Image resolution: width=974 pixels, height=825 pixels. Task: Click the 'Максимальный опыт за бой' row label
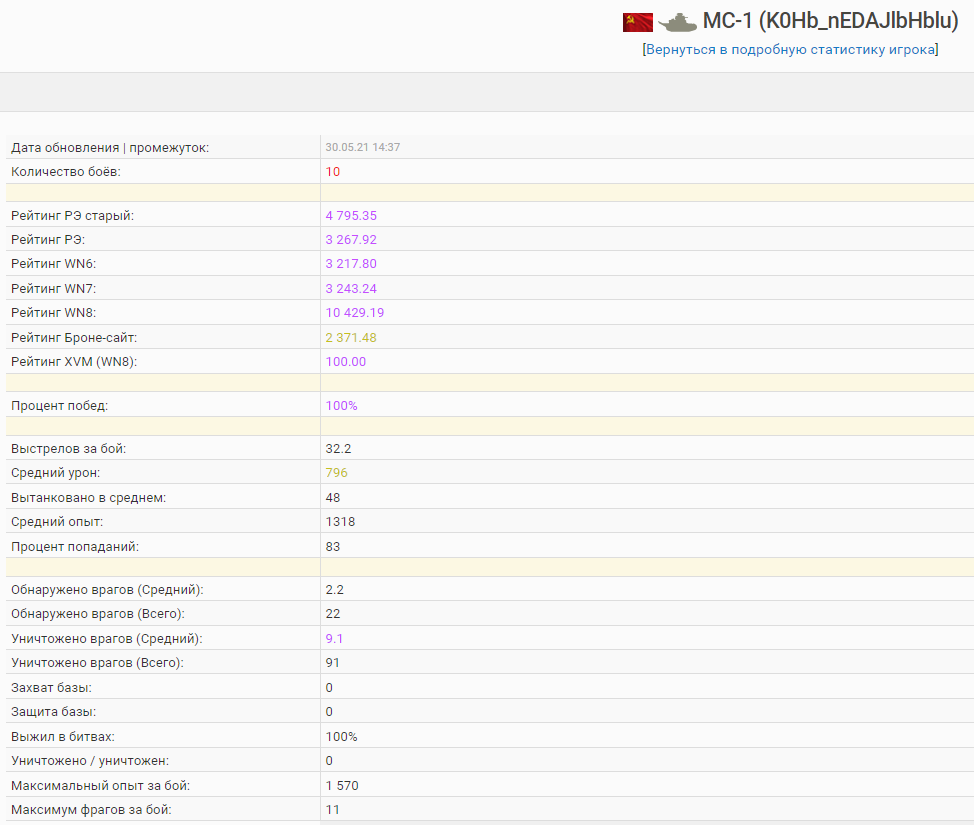click(100, 786)
